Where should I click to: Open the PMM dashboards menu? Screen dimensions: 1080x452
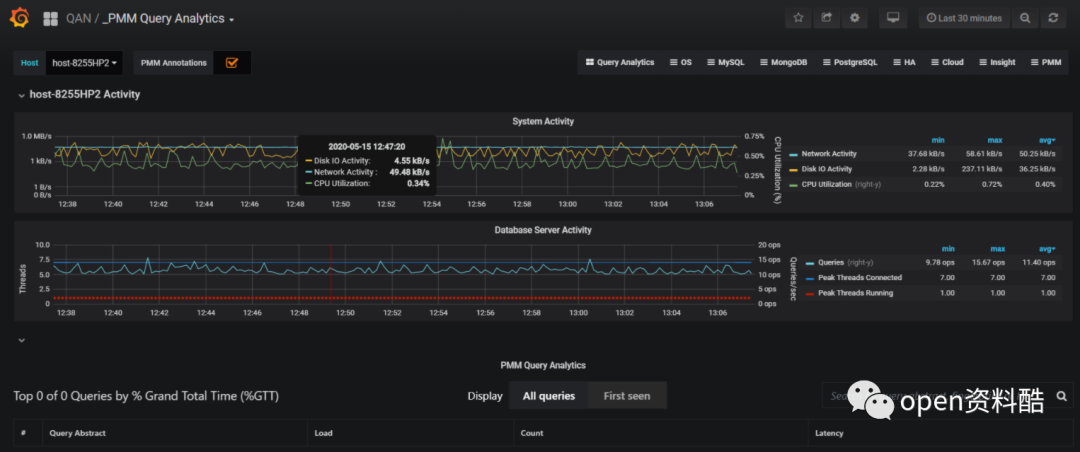click(x=1046, y=62)
